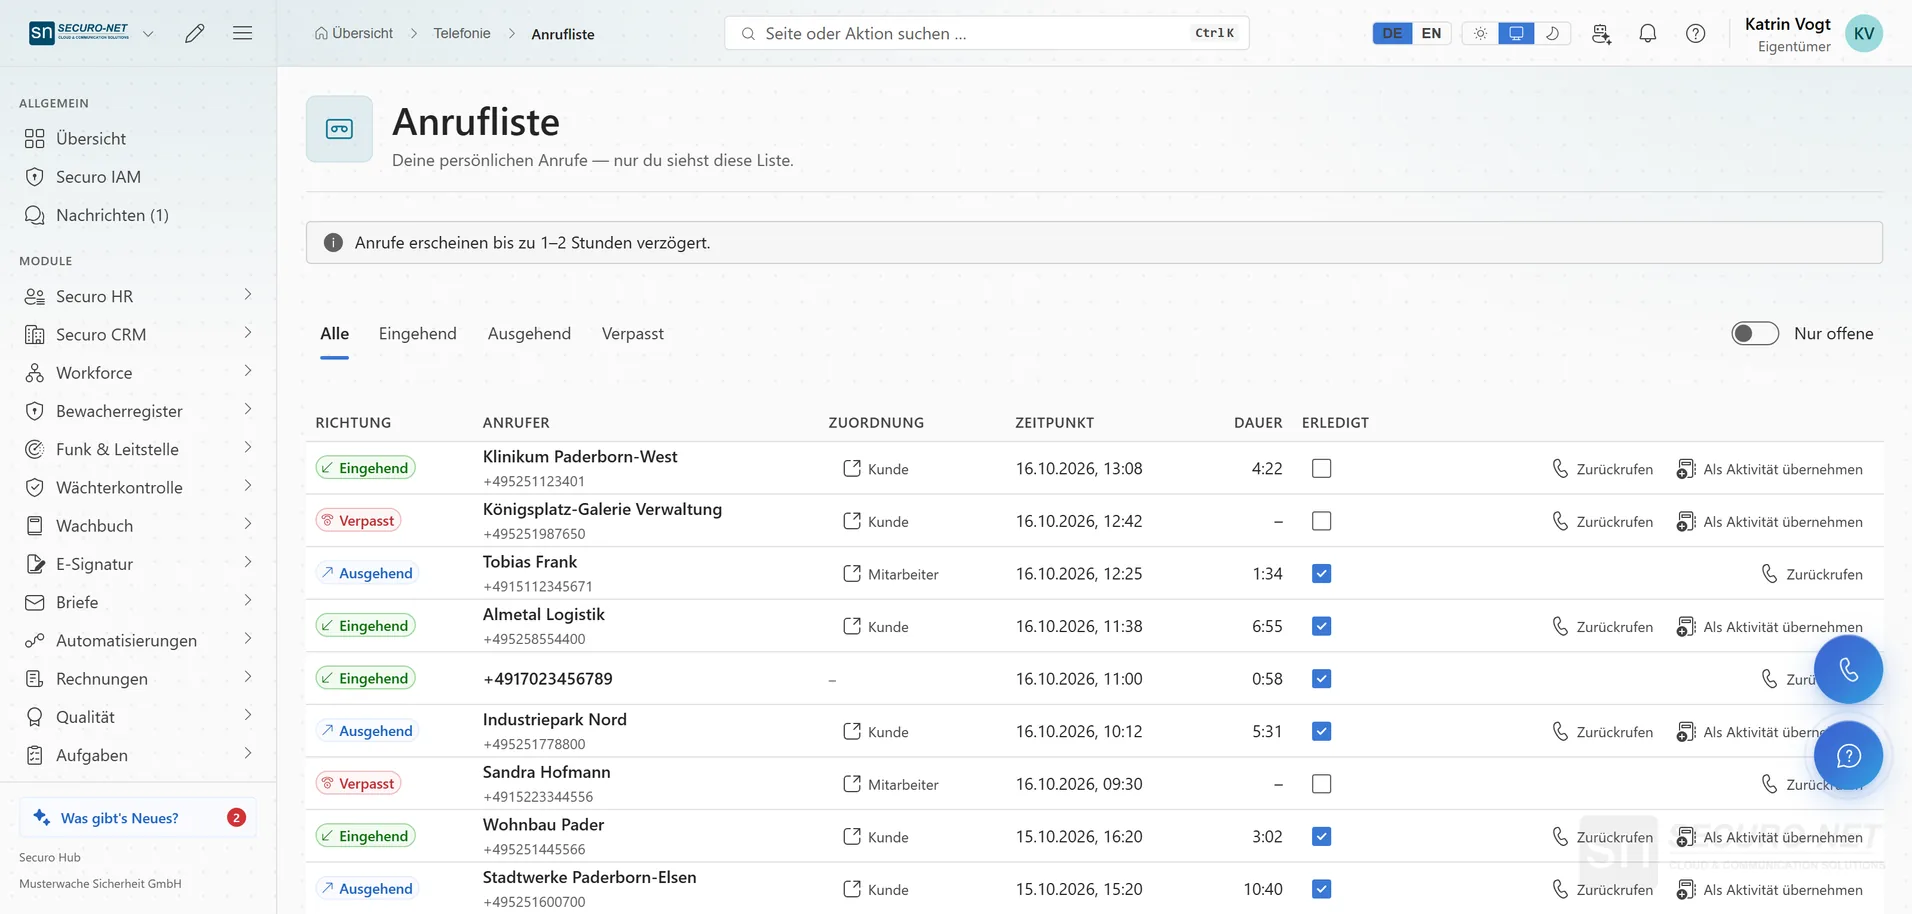The image size is (1912, 914).
Task: Open the hamburger menu icon
Action: 242,33
